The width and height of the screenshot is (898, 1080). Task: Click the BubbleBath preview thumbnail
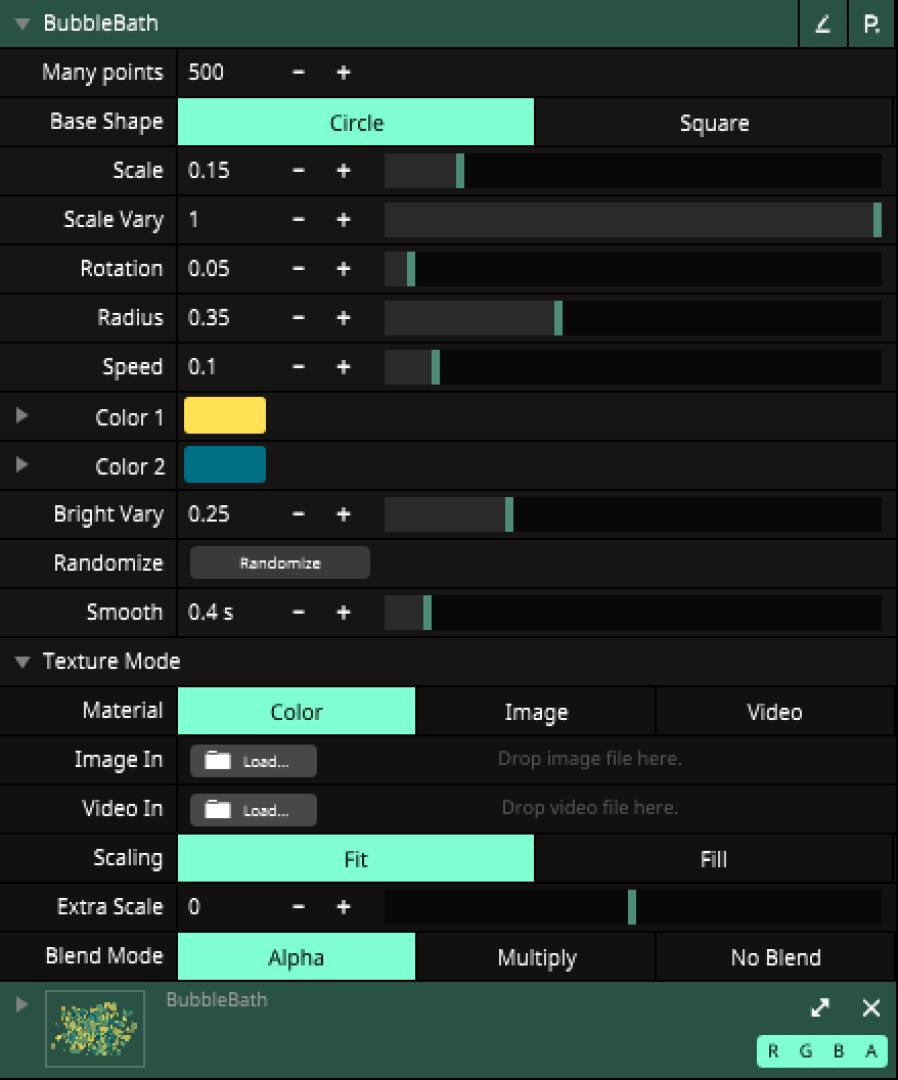pyautogui.click(x=95, y=1028)
